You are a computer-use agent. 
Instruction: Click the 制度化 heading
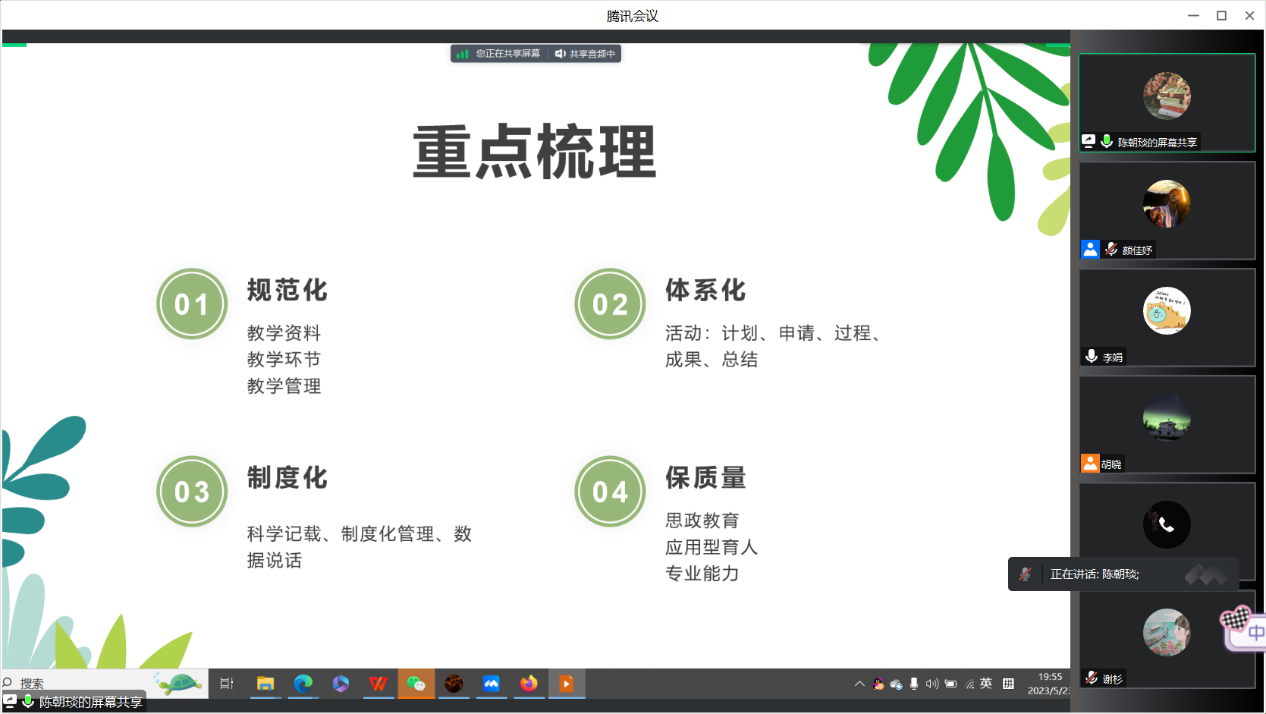click(x=288, y=478)
